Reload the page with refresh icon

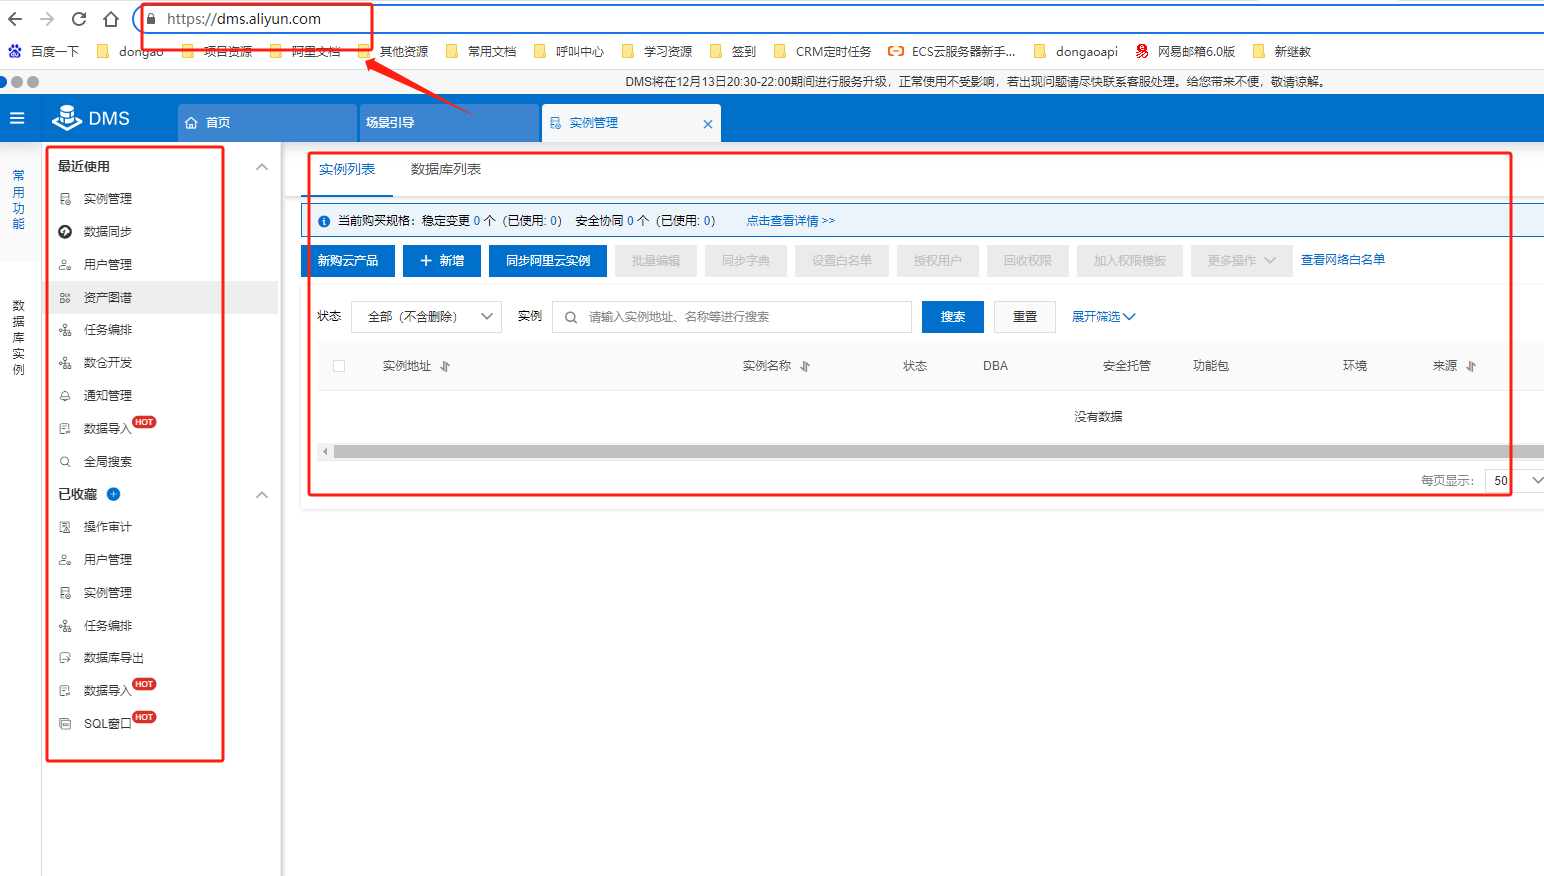79,19
